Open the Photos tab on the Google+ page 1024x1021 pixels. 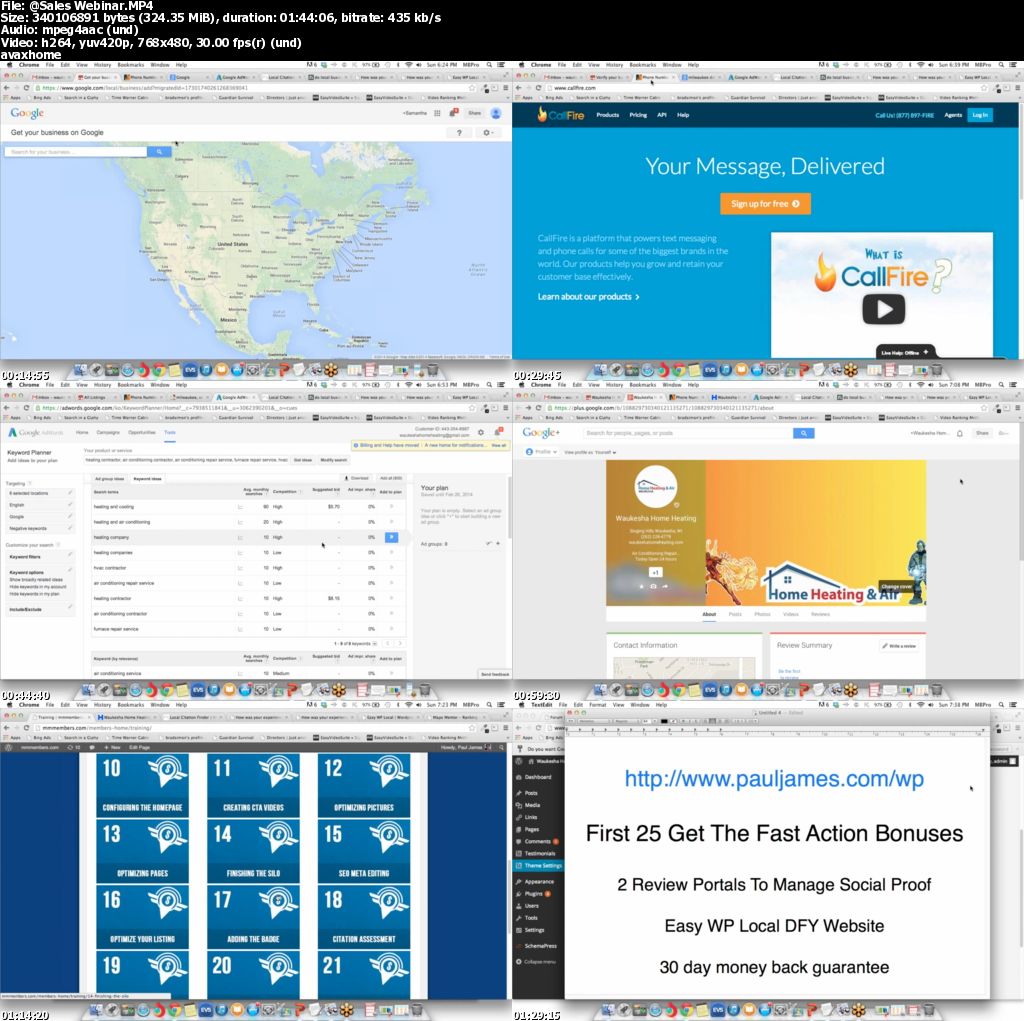(x=762, y=614)
